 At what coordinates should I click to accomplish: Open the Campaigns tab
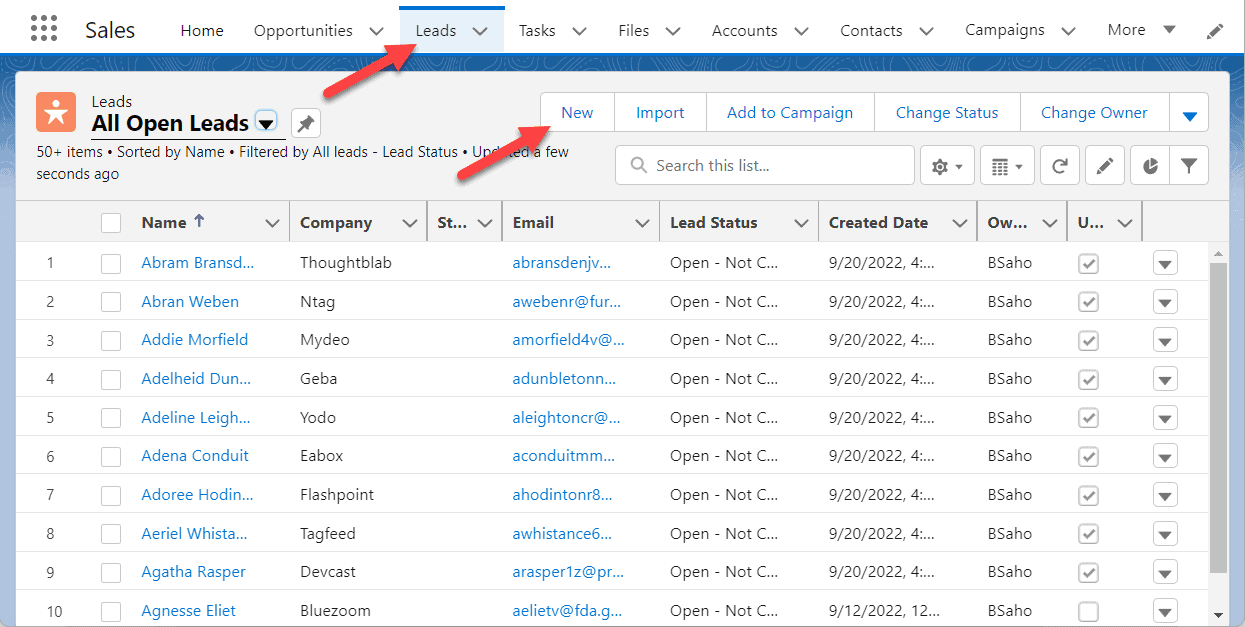1005,30
